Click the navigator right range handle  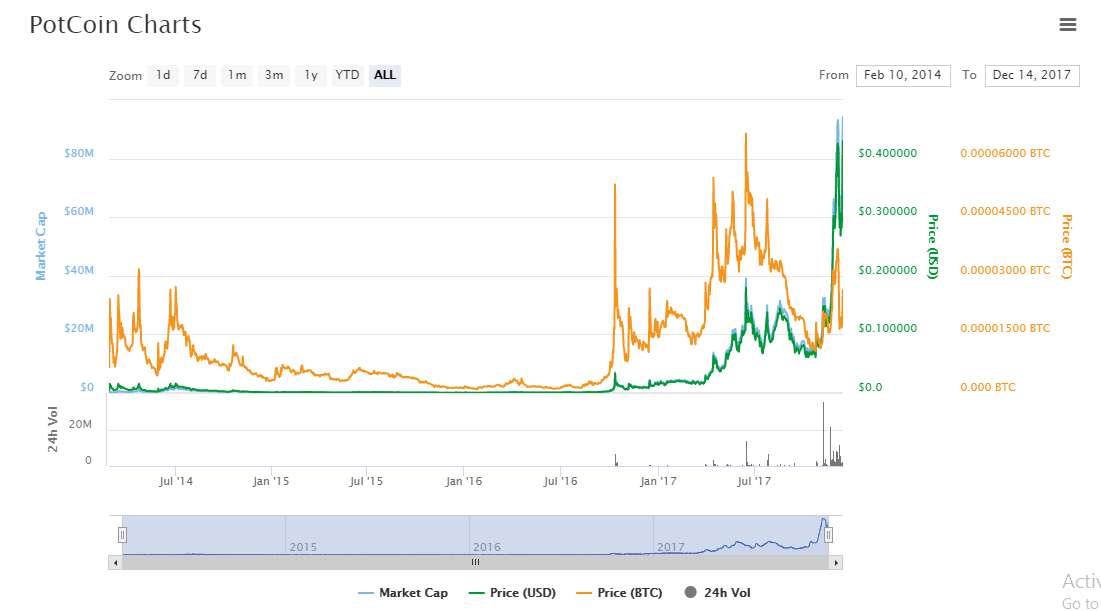point(828,535)
